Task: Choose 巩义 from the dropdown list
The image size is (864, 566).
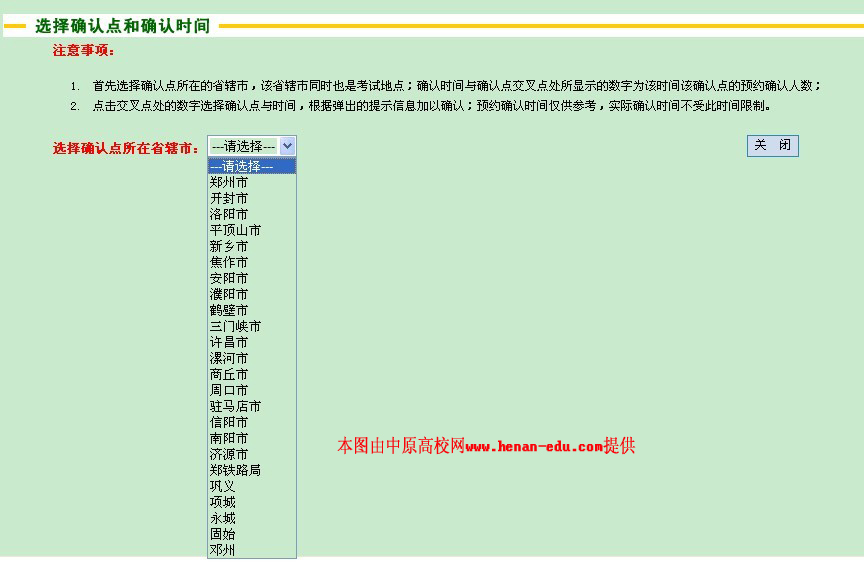Action: tap(223, 486)
